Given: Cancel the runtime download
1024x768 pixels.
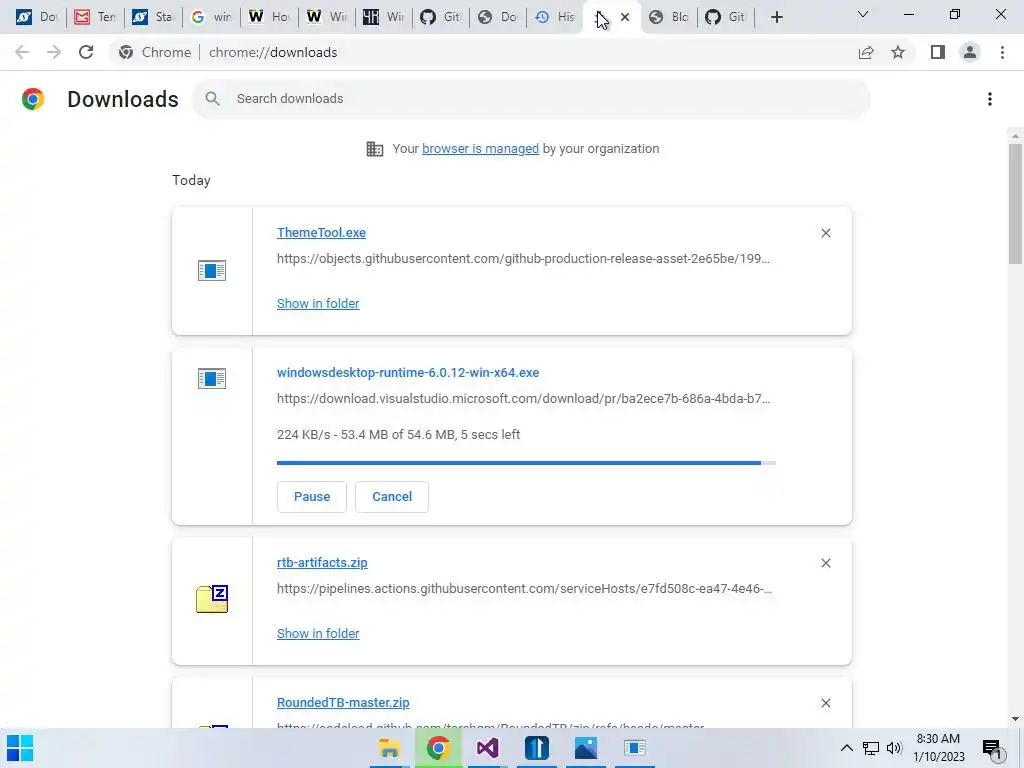Looking at the screenshot, I should click(392, 497).
